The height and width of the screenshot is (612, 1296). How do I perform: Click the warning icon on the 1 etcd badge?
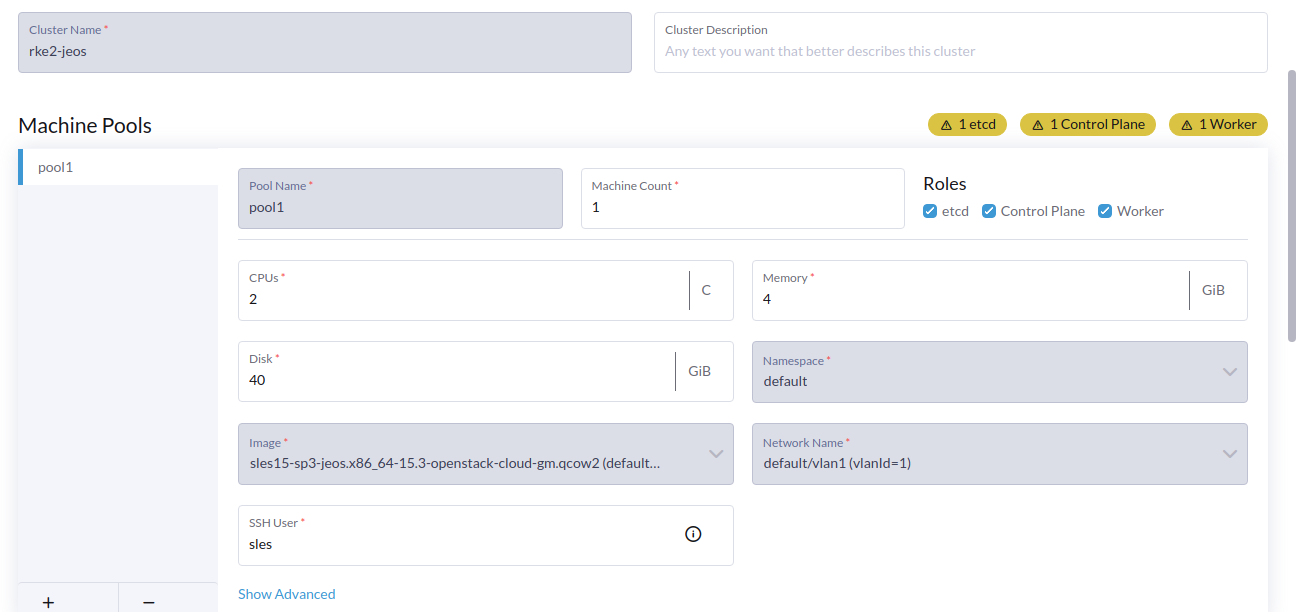[946, 124]
